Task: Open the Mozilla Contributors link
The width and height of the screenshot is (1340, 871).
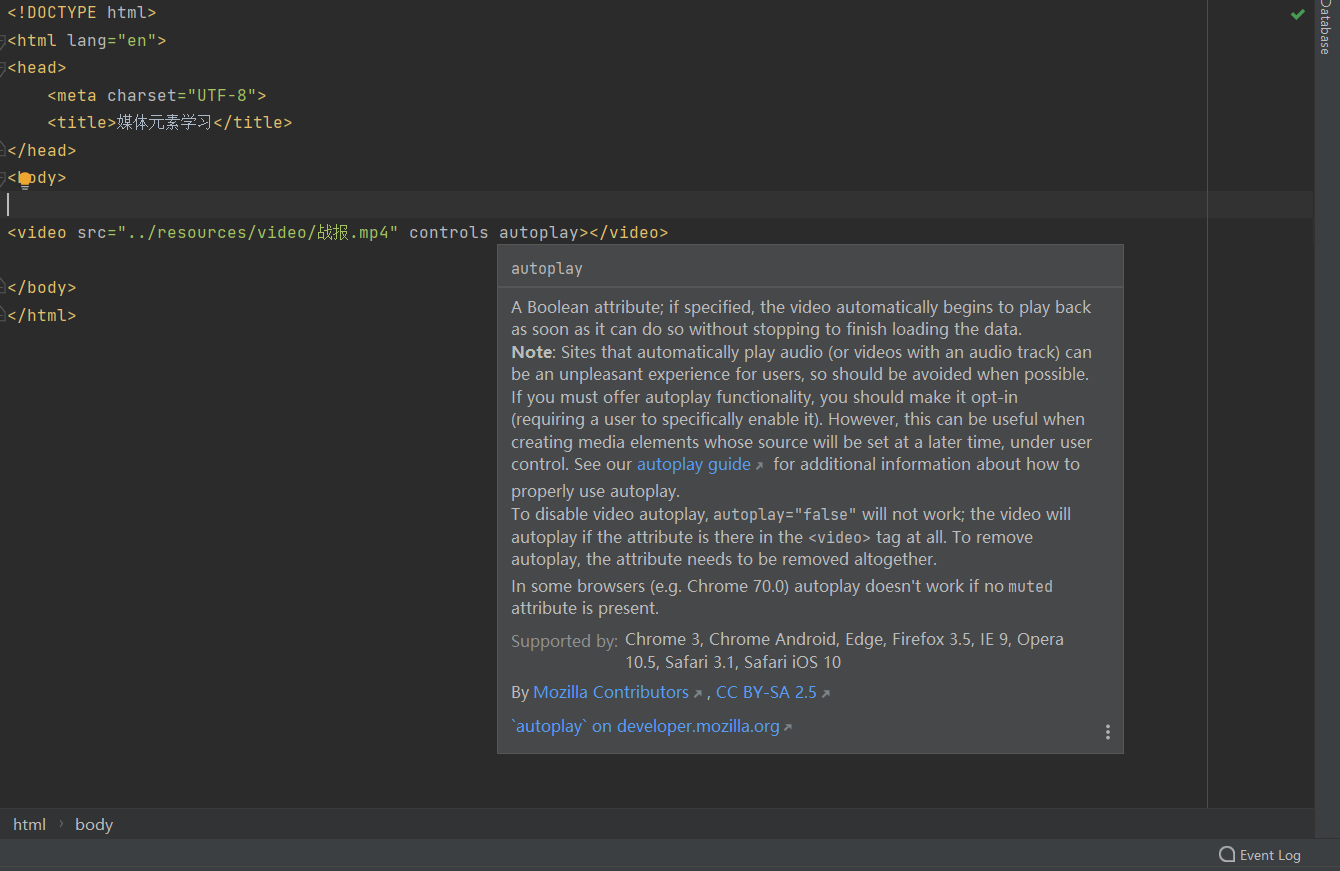Action: coord(611,692)
